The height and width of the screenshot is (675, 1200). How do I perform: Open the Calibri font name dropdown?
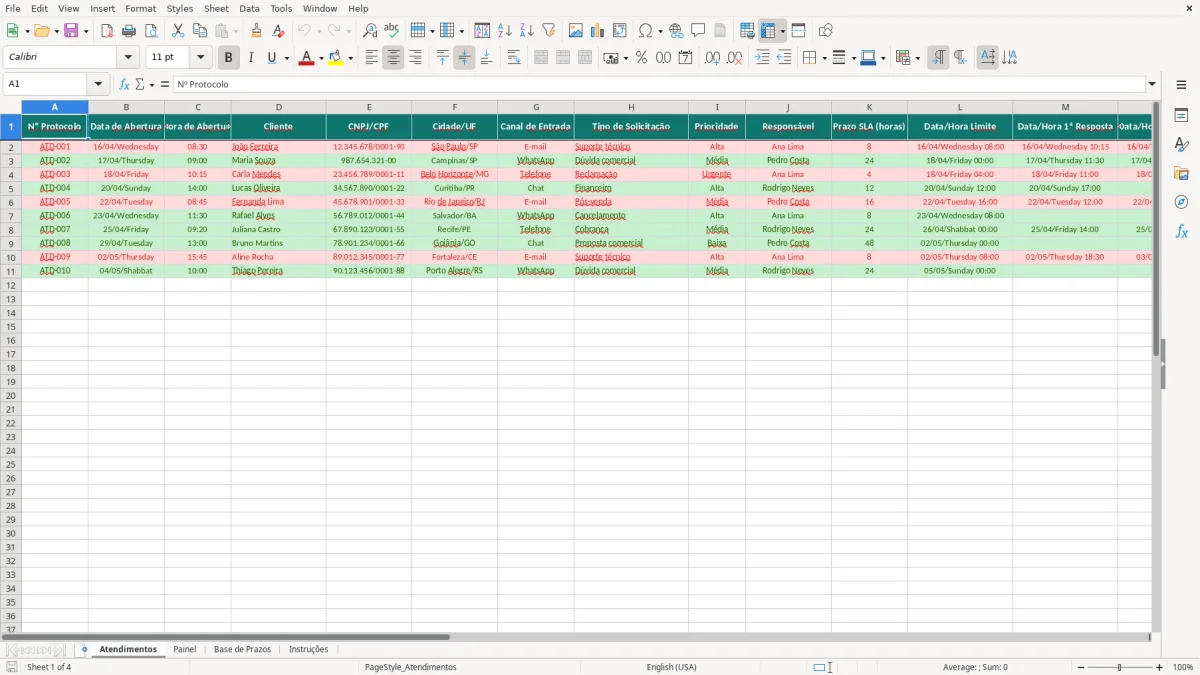coord(128,58)
